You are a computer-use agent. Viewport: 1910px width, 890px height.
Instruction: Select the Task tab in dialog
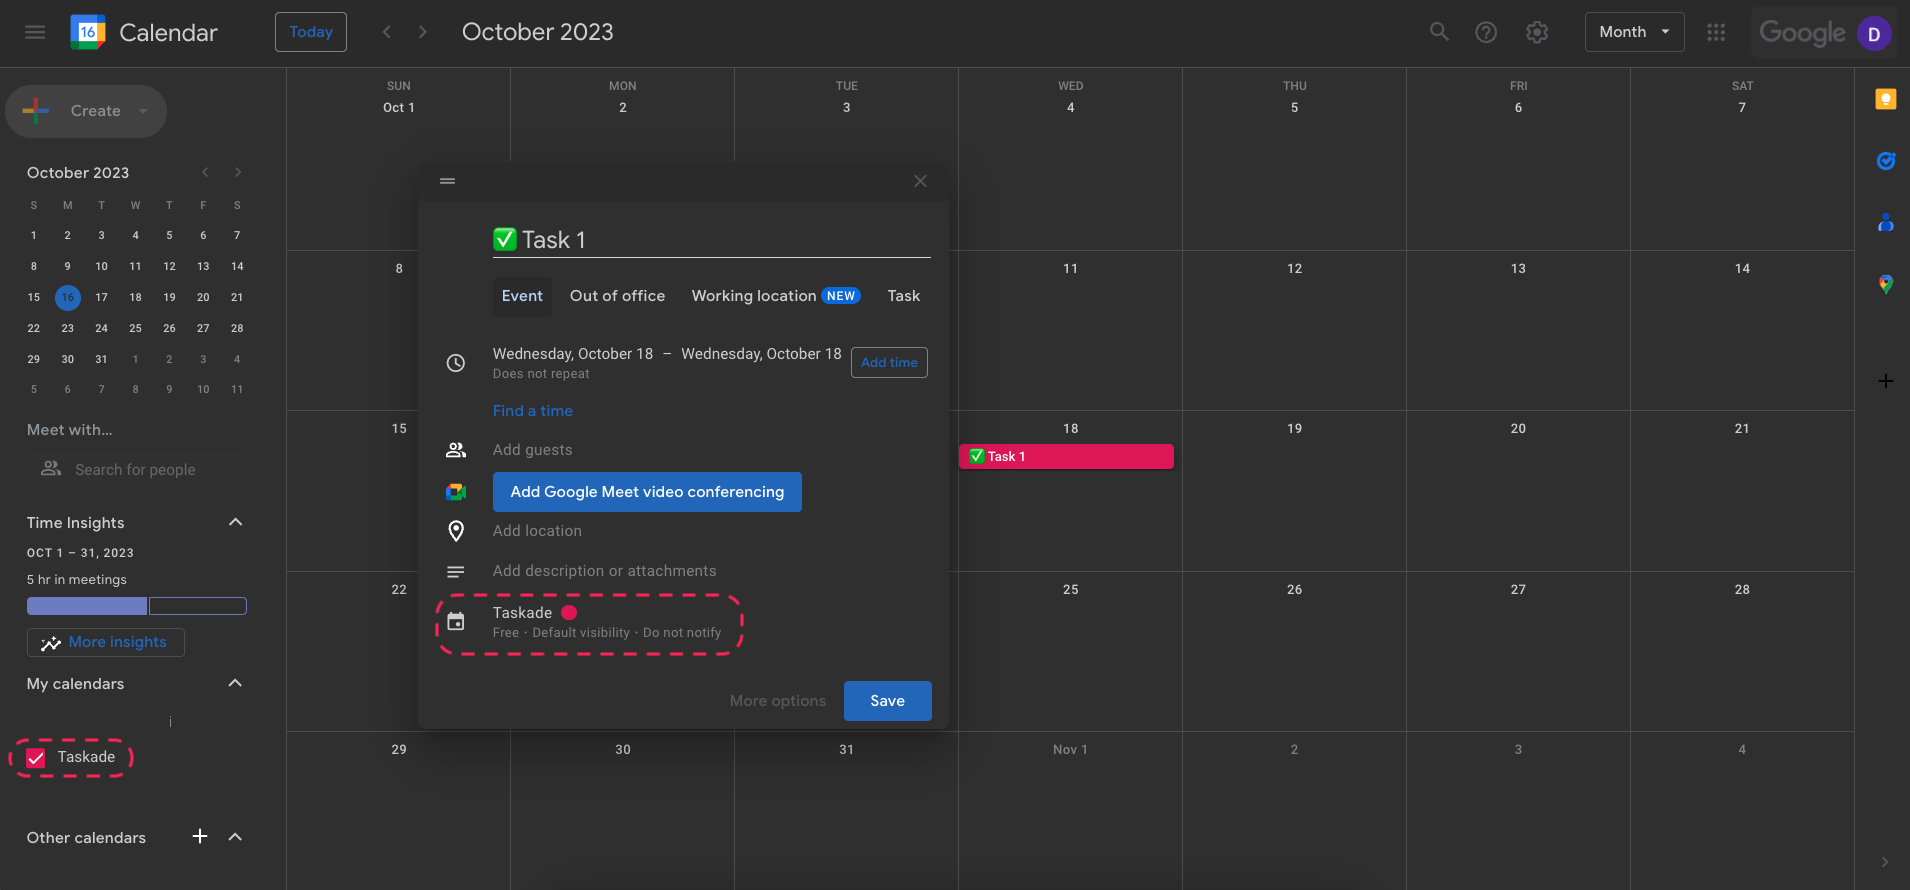[903, 296]
